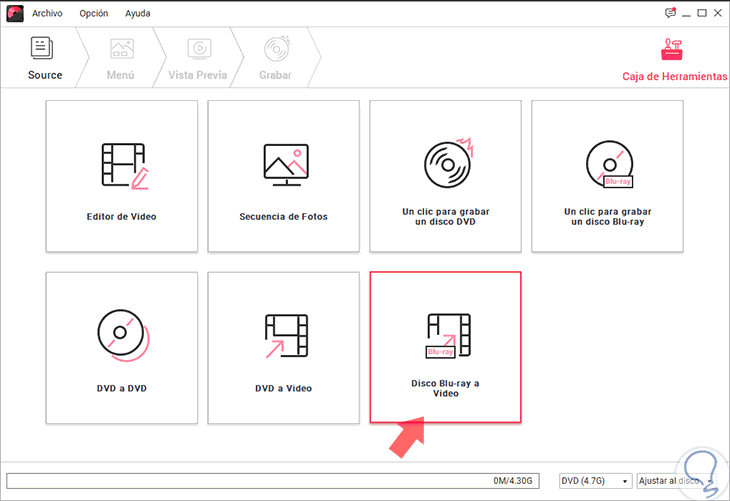This screenshot has height=501, width=730.
Task: Launch Un clic para grabar un disco Blu-ray
Action: (608, 176)
